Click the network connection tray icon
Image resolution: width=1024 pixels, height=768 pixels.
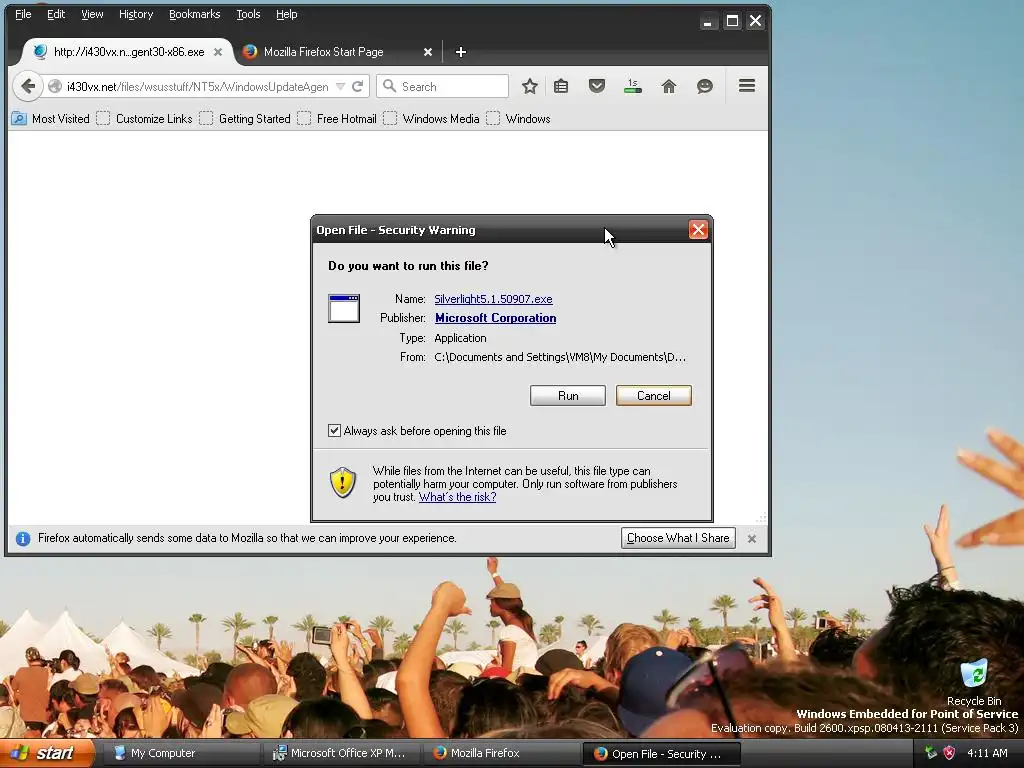[x=930, y=753]
